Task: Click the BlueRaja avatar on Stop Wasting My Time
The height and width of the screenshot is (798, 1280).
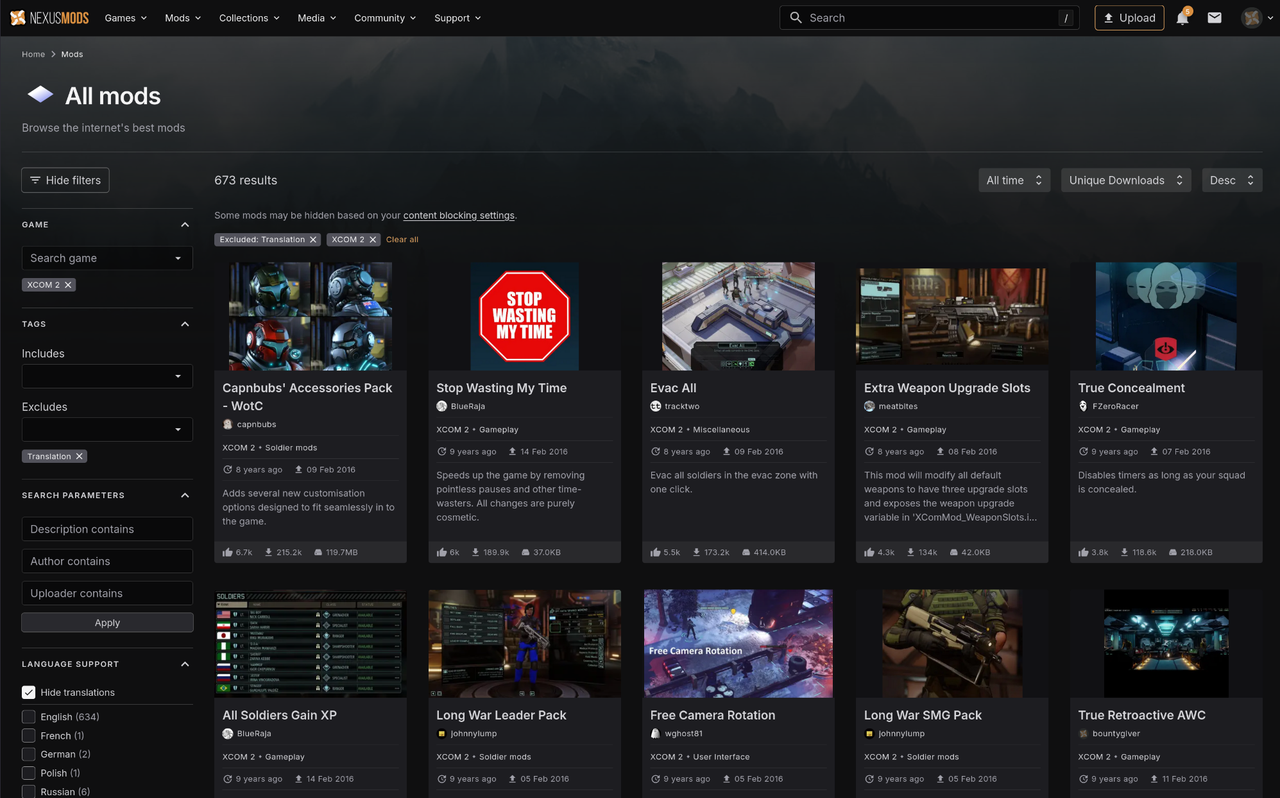Action: pos(442,406)
